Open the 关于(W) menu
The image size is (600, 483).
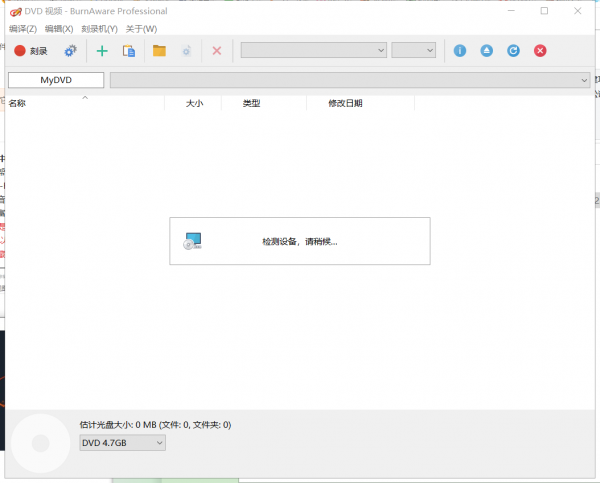coord(141,29)
